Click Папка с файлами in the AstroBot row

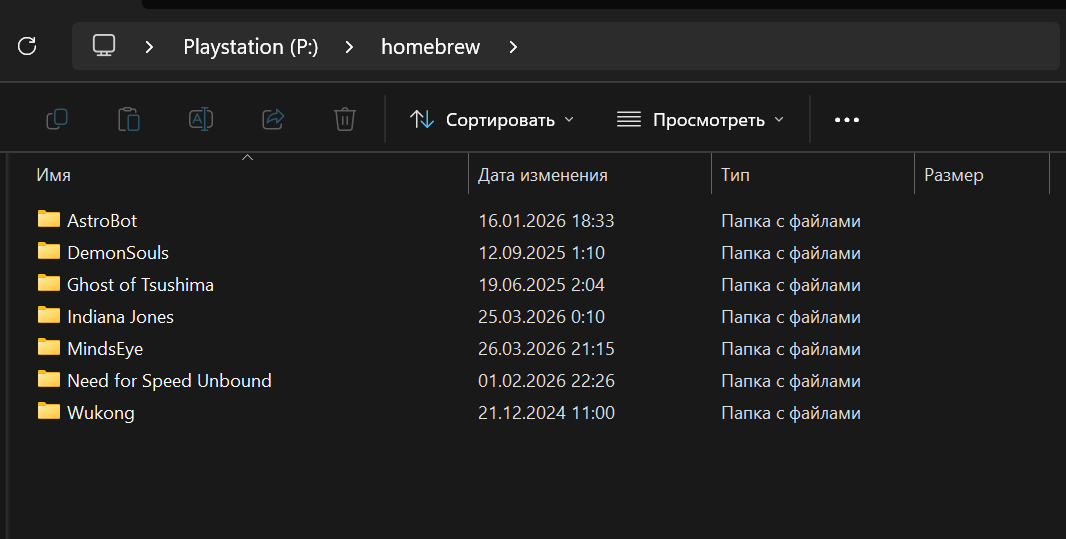(791, 221)
